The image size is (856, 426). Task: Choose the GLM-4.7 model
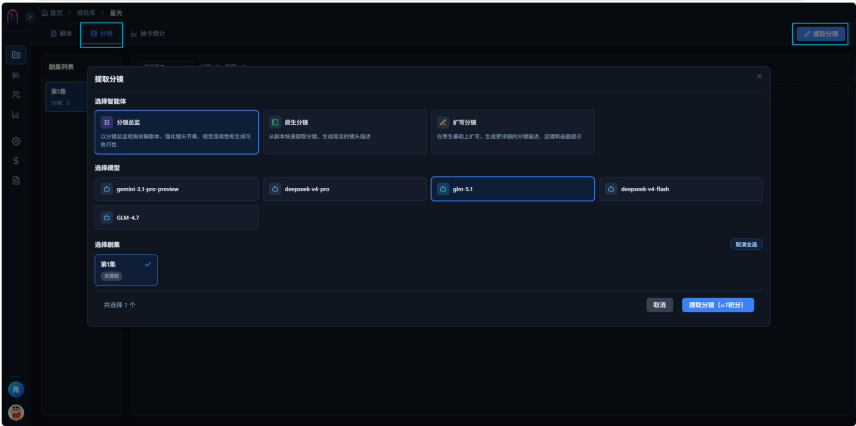(x=176, y=217)
